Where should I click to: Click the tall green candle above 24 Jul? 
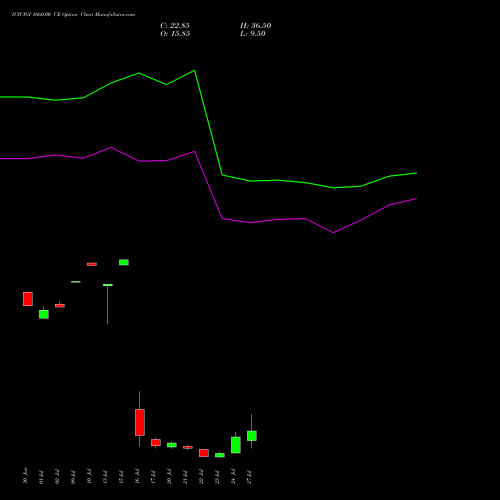[236, 445]
